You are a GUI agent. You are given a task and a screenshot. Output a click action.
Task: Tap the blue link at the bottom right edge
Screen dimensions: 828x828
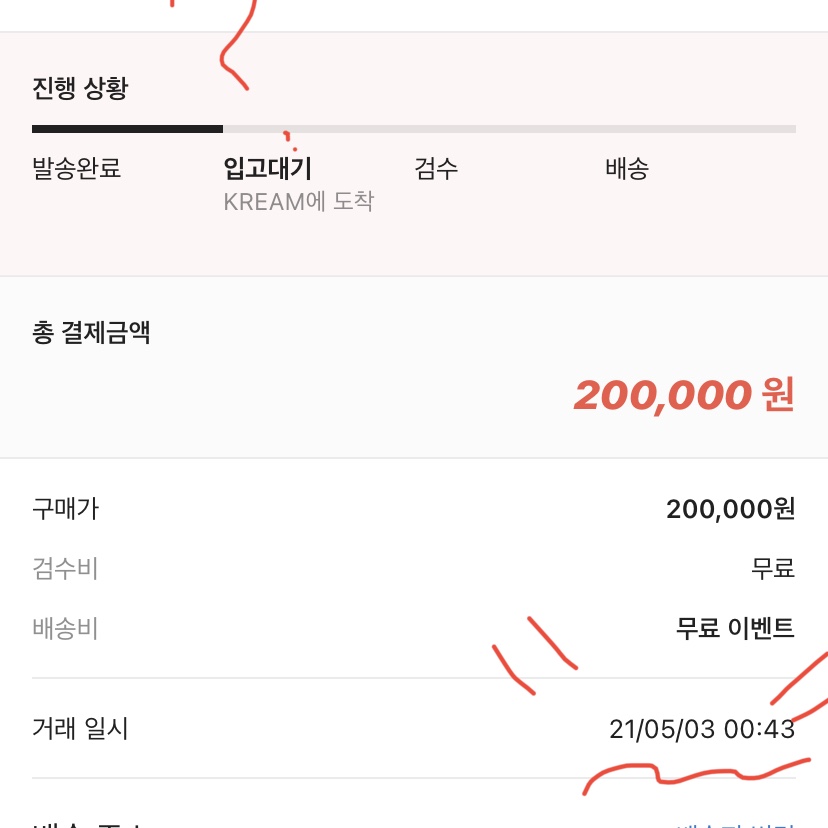coord(735,824)
